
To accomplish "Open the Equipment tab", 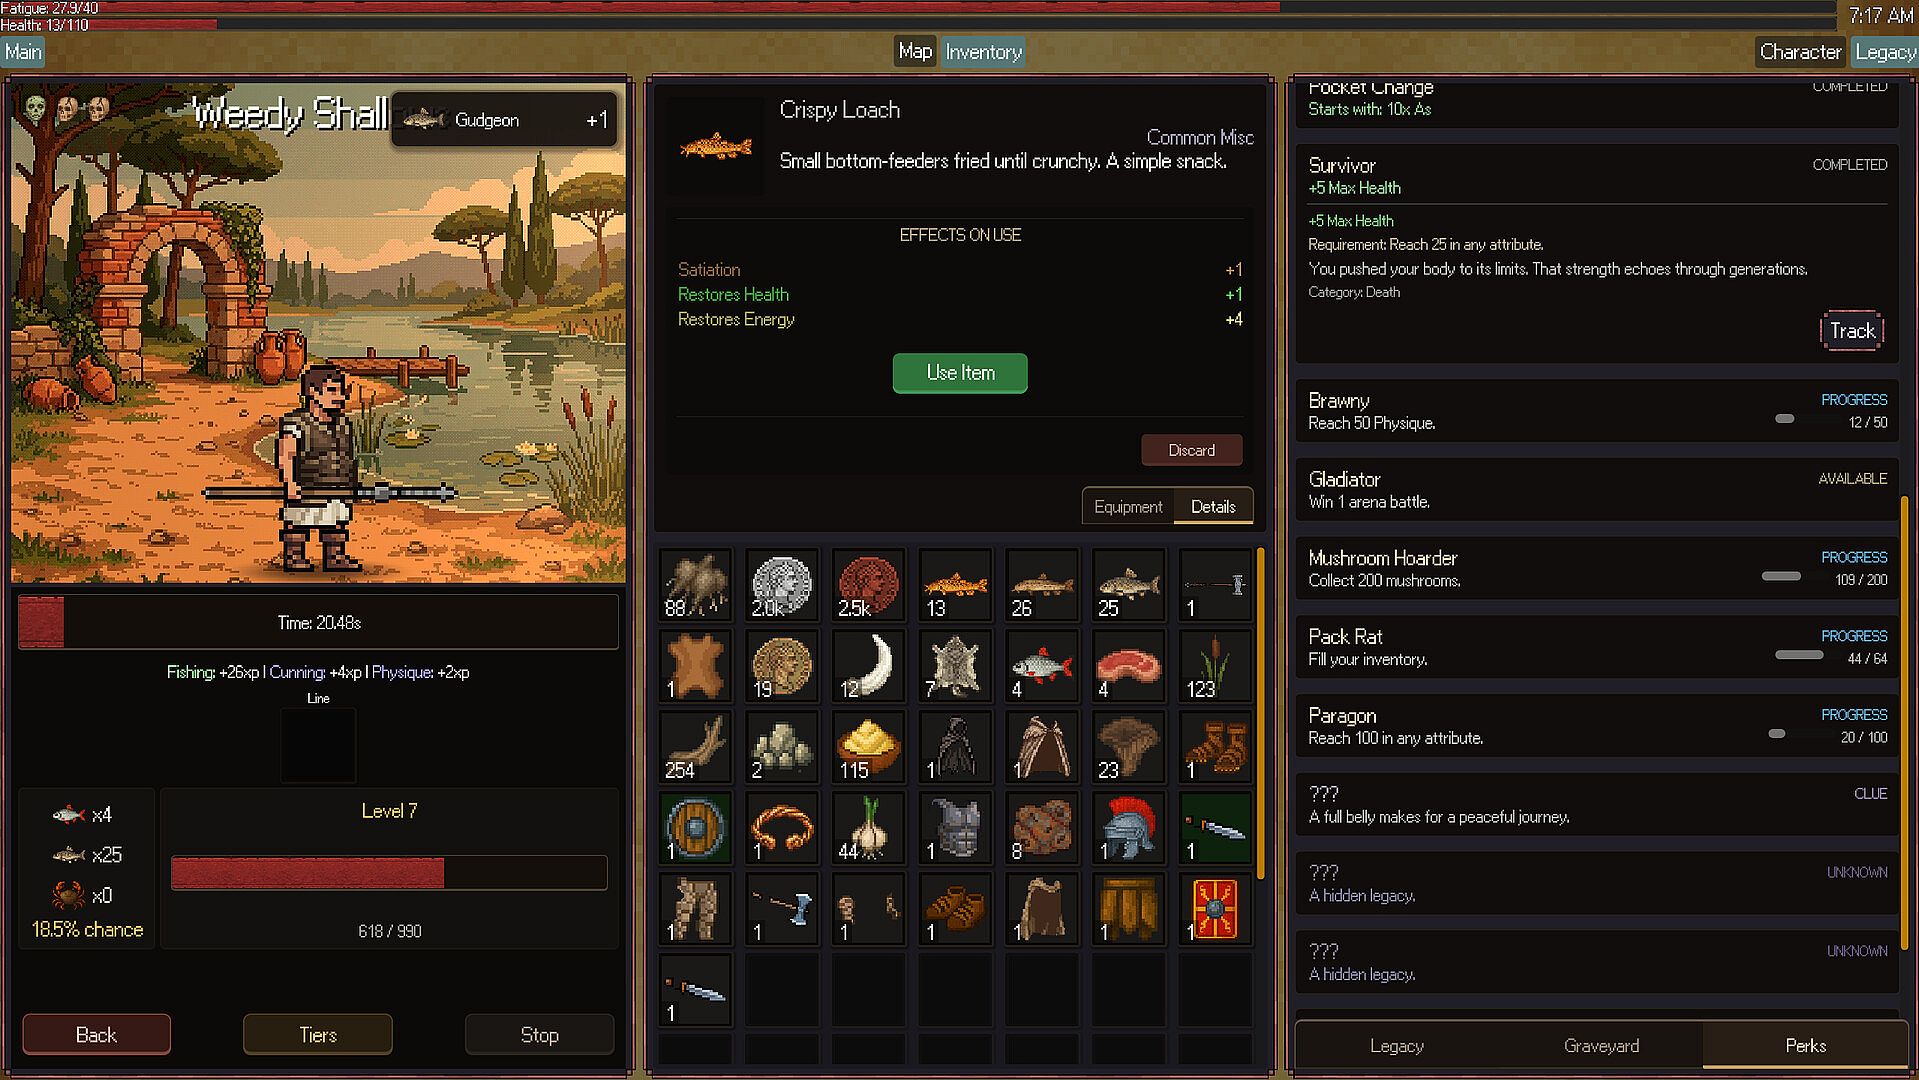I will [x=1128, y=507].
